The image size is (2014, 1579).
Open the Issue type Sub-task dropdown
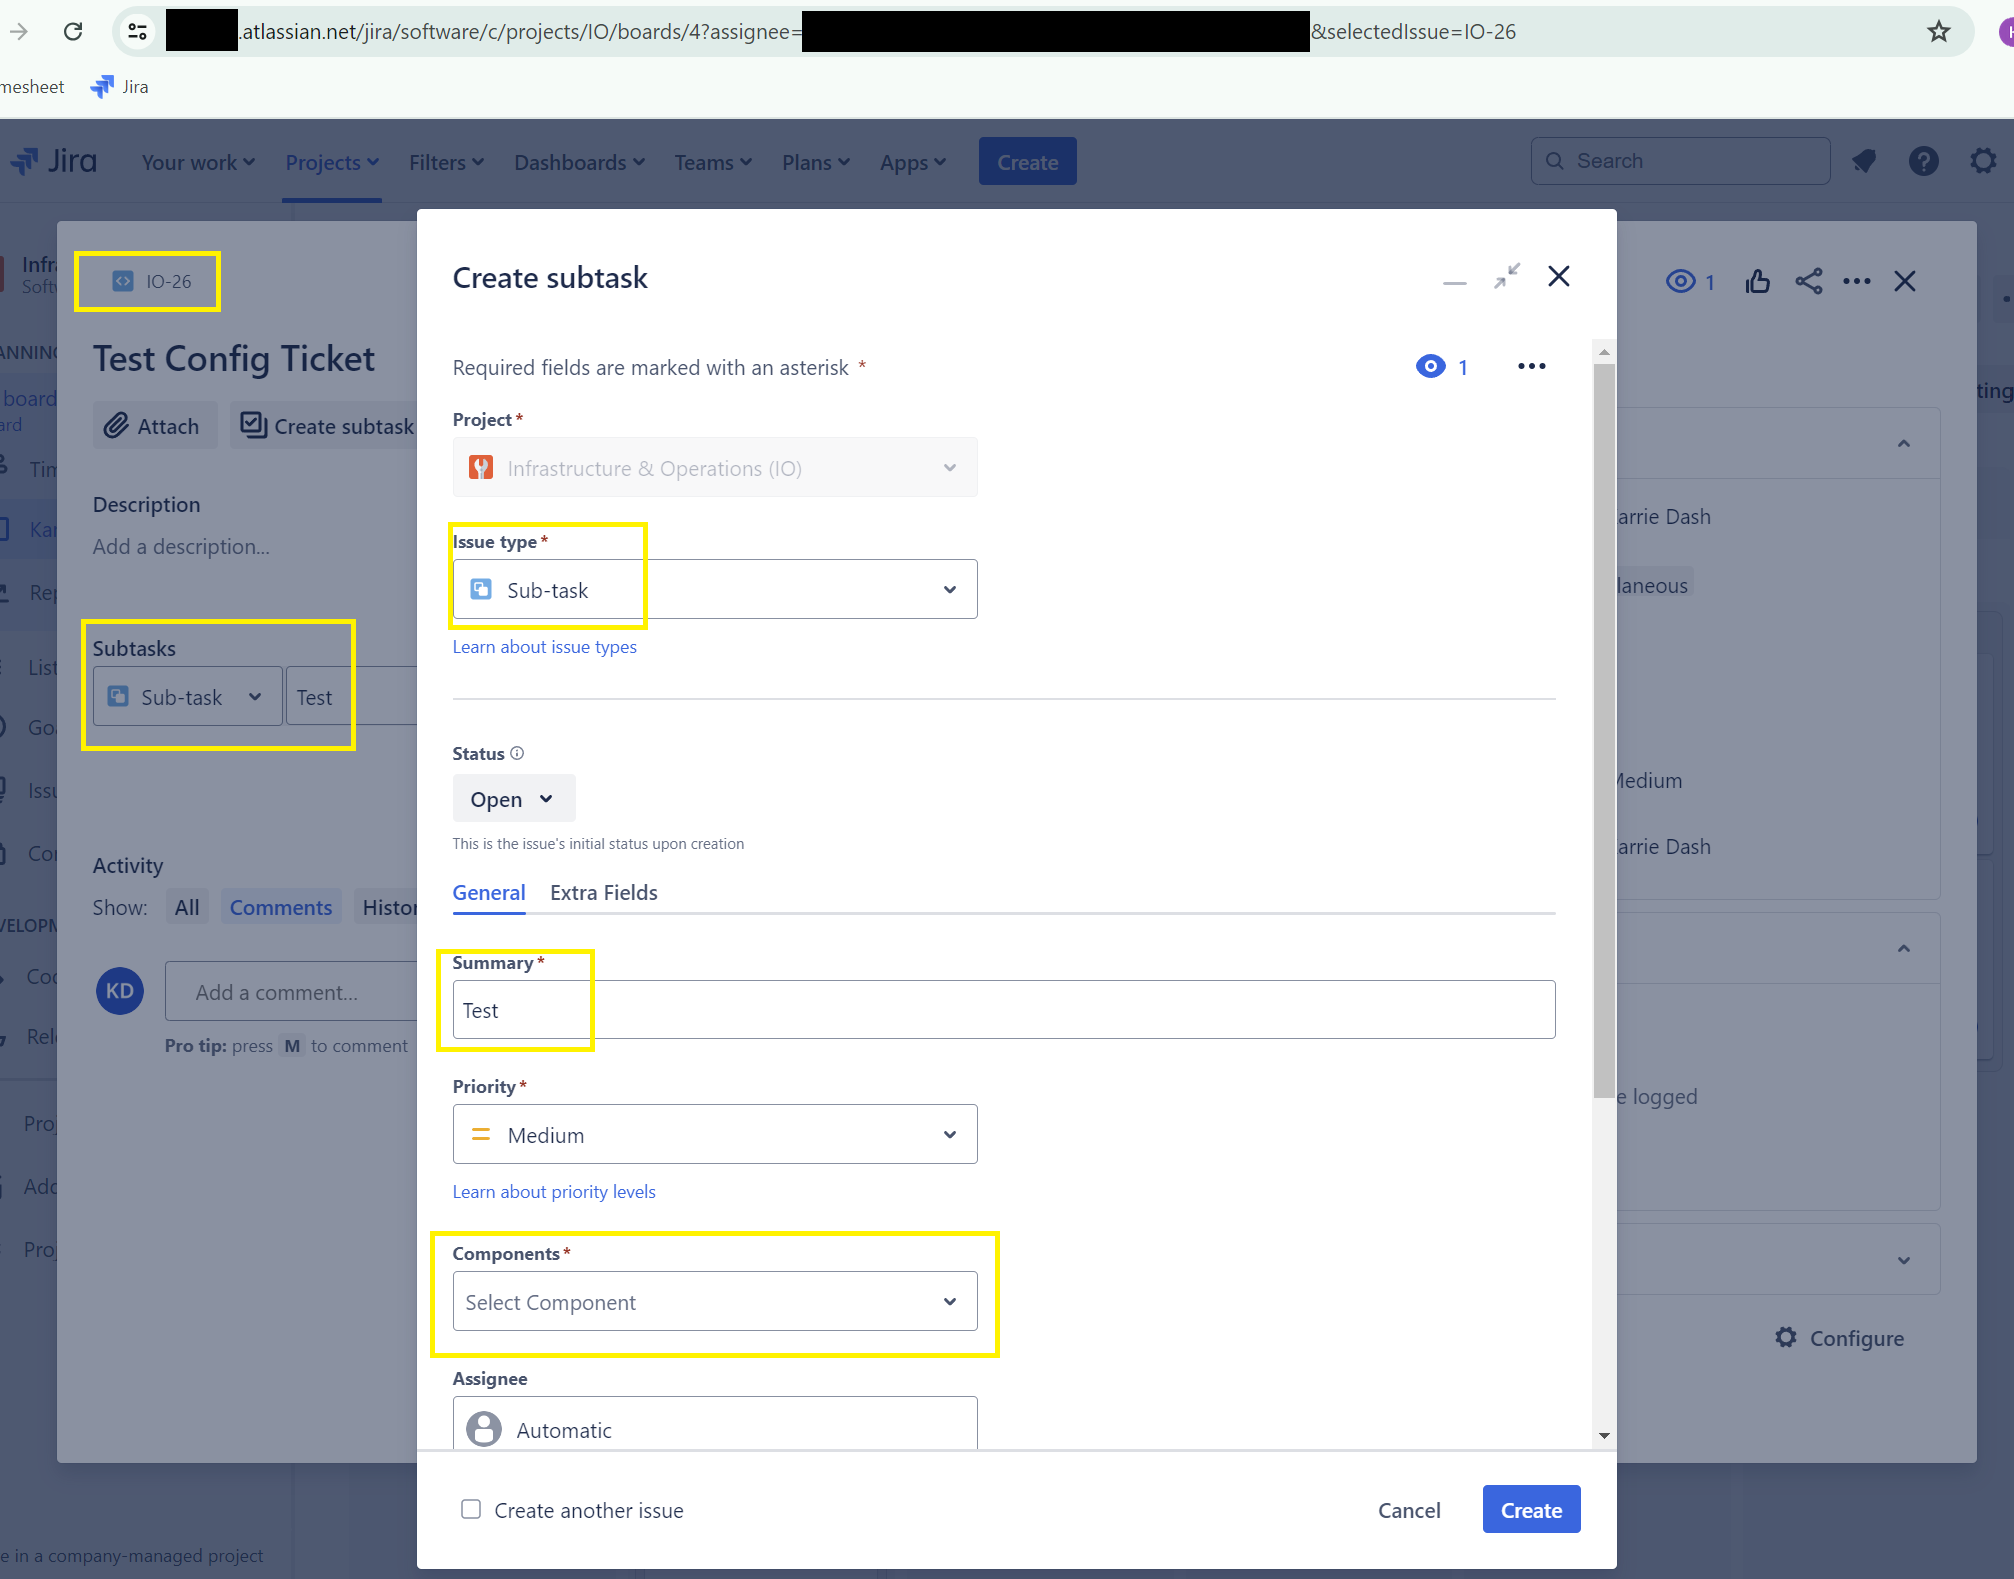coord(714,590)
